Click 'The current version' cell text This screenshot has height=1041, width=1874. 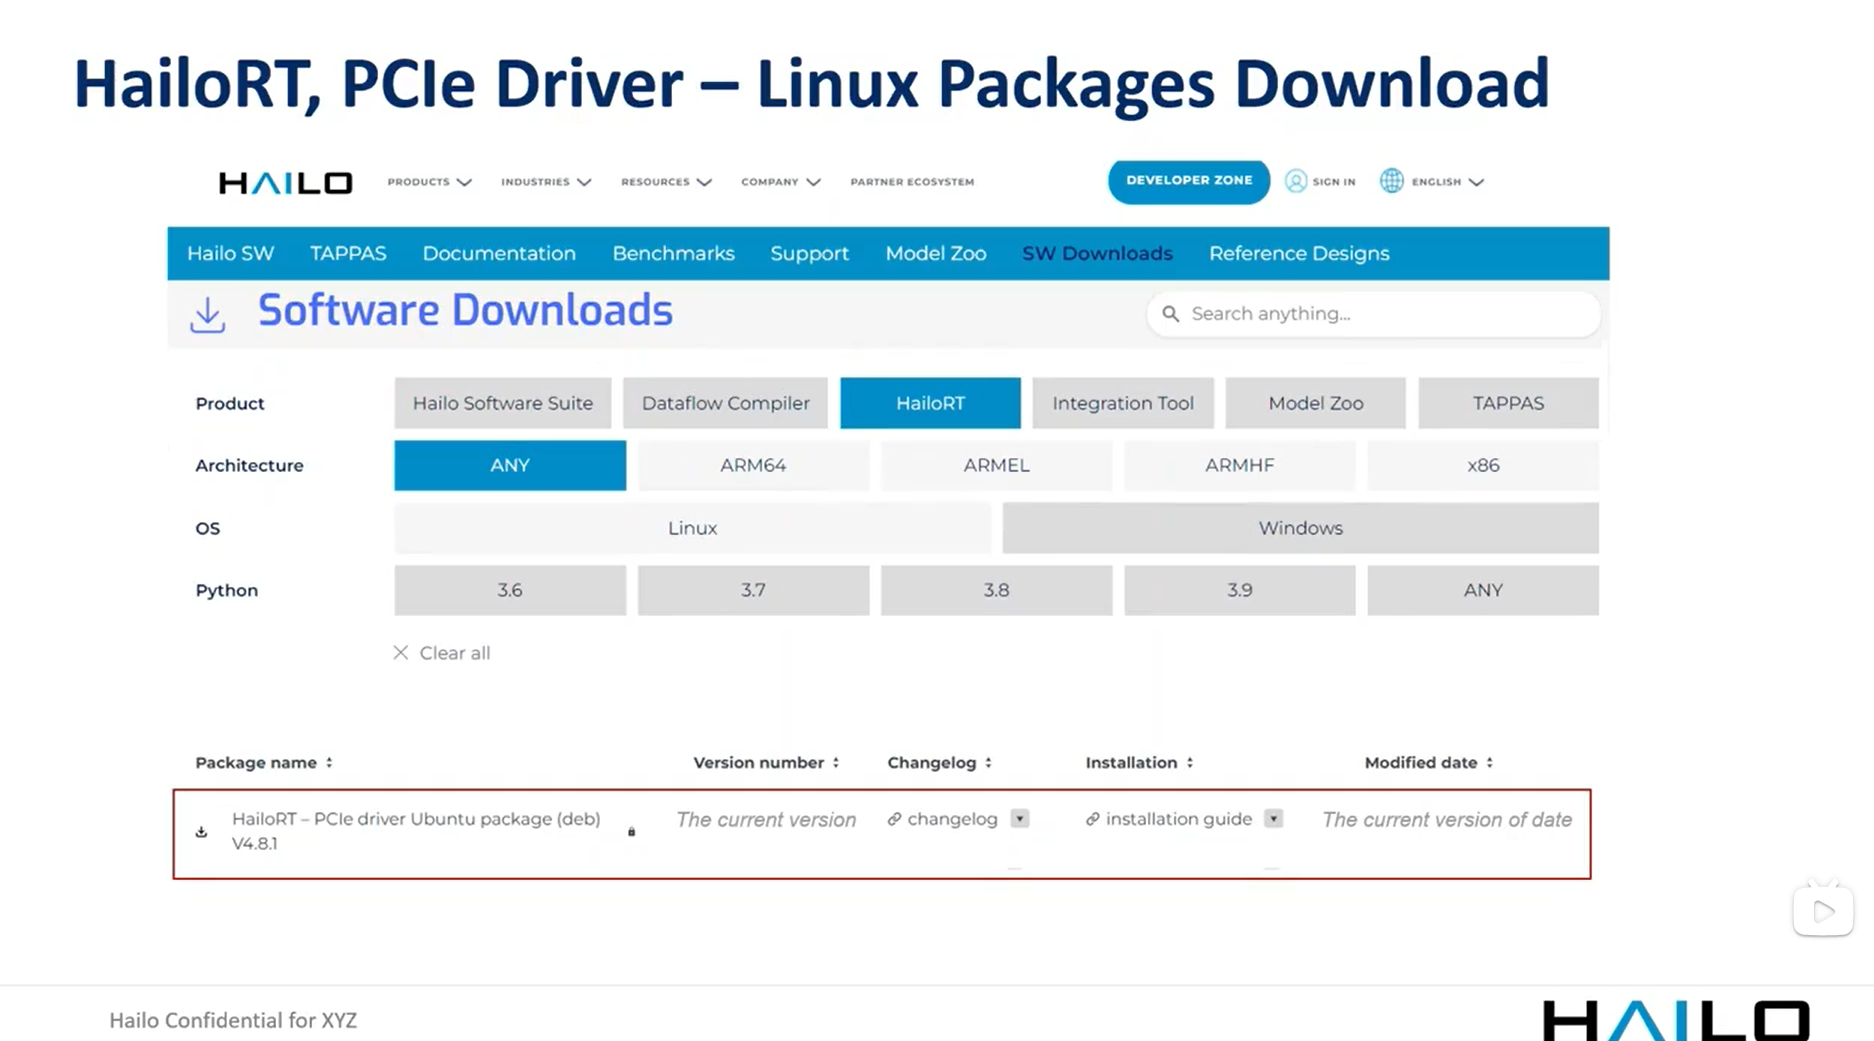[x=766, y=820]
